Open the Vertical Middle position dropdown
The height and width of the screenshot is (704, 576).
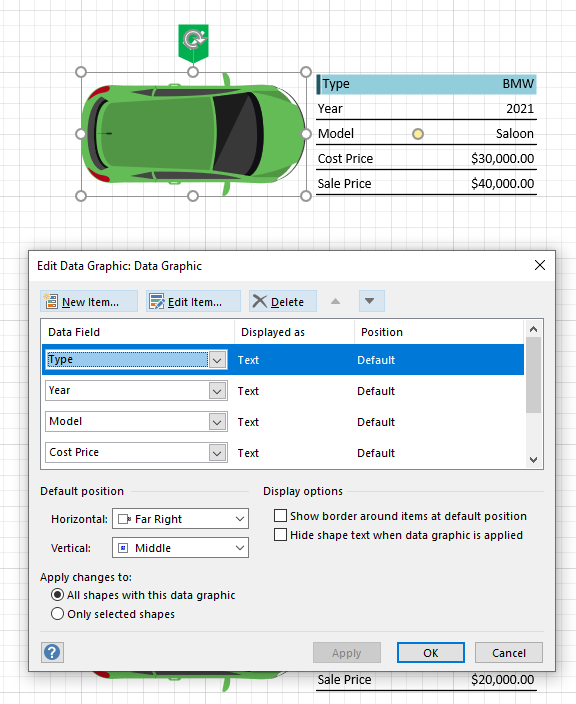(180, 548)
